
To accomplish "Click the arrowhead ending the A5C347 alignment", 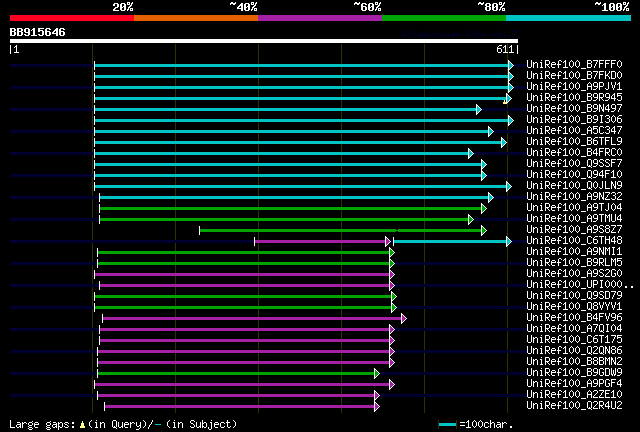I will coord(491,131).
